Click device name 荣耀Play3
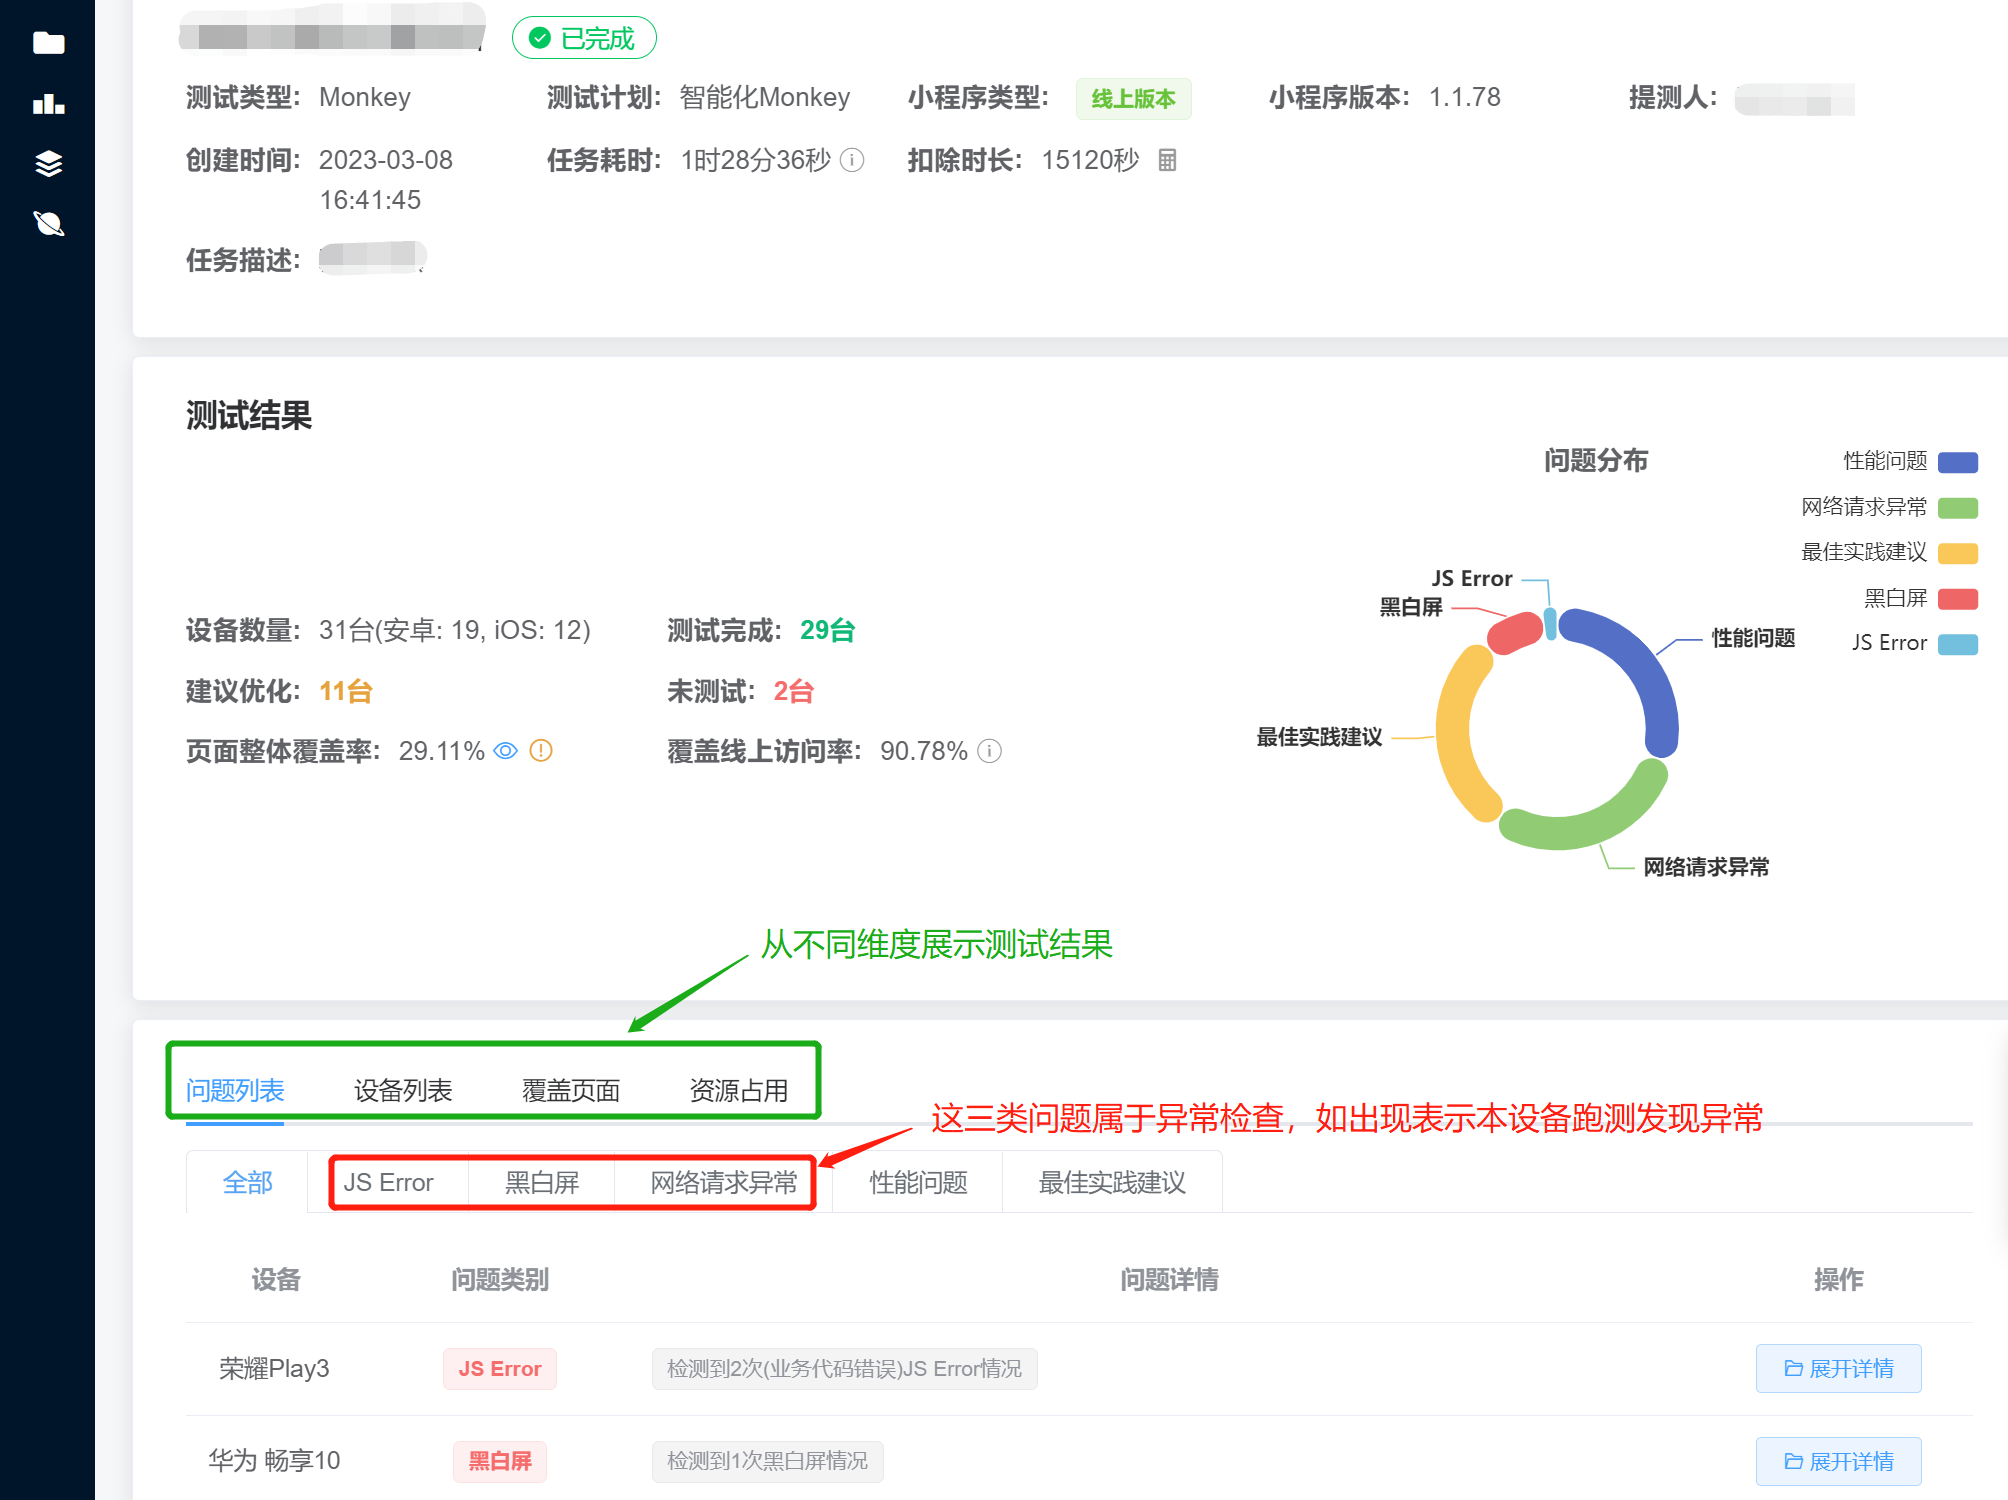Image resolution: width=2008 pixels, height=1500 pixels. pyautogui.click(x=274, y=1368)
